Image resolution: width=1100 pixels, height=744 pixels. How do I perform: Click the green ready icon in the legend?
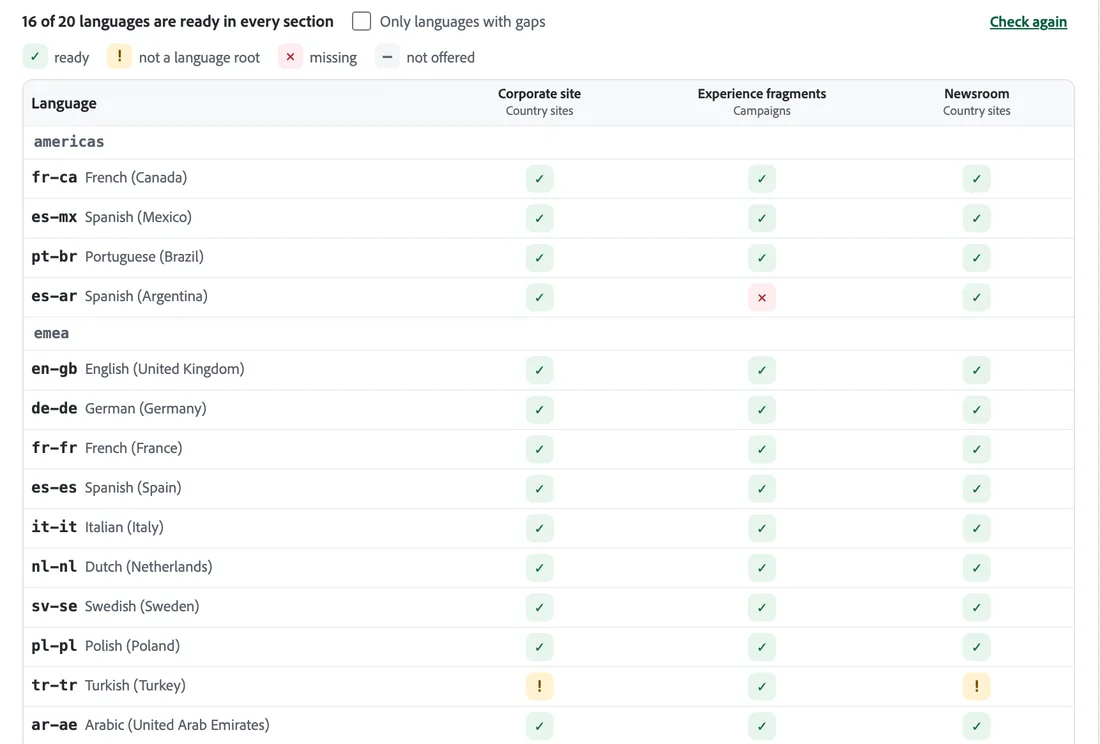[35, 57]
